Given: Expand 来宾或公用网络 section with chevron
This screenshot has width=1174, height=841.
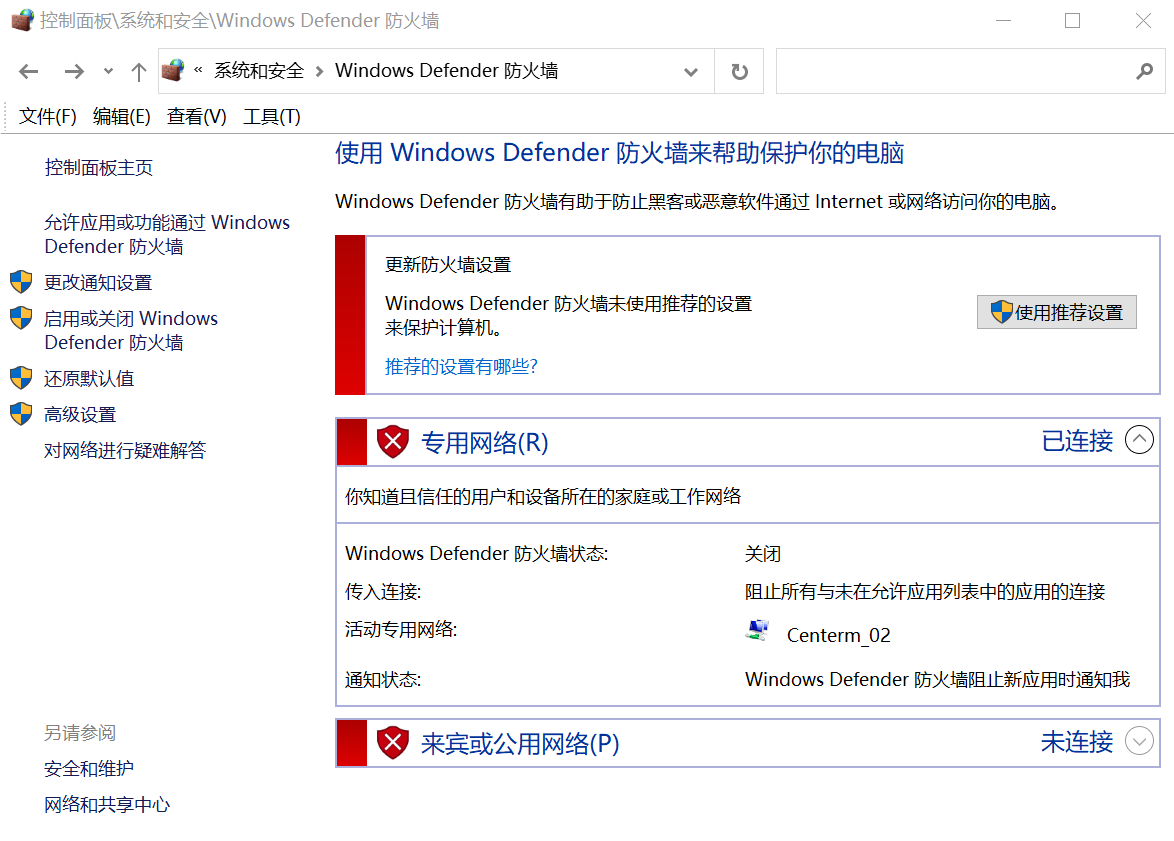Looking at the screenshot, I should point(1139,741).
